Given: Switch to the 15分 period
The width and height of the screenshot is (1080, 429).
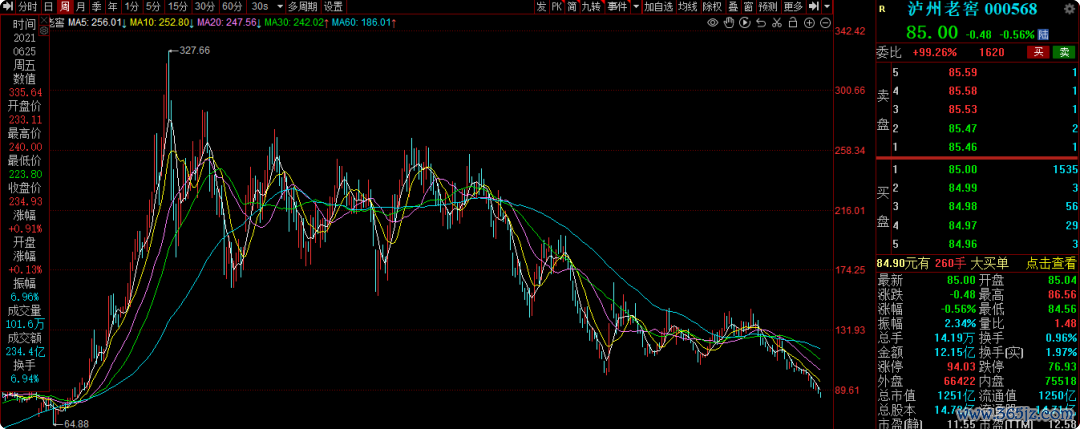Looking at the screenshot, I should click(x=178, y=7).
